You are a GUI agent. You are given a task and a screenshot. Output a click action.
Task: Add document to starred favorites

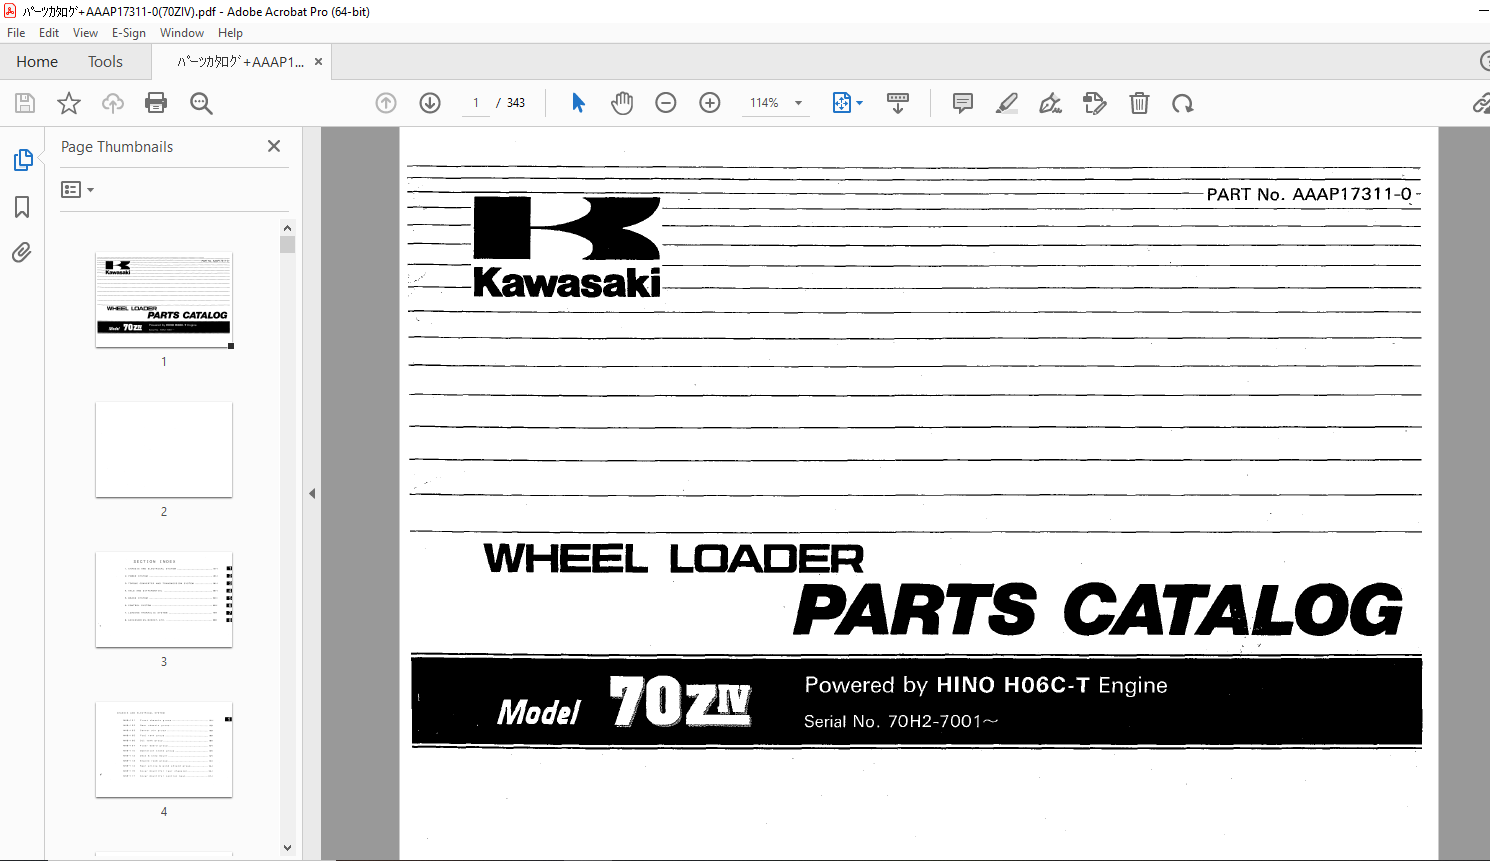(69, 103)
